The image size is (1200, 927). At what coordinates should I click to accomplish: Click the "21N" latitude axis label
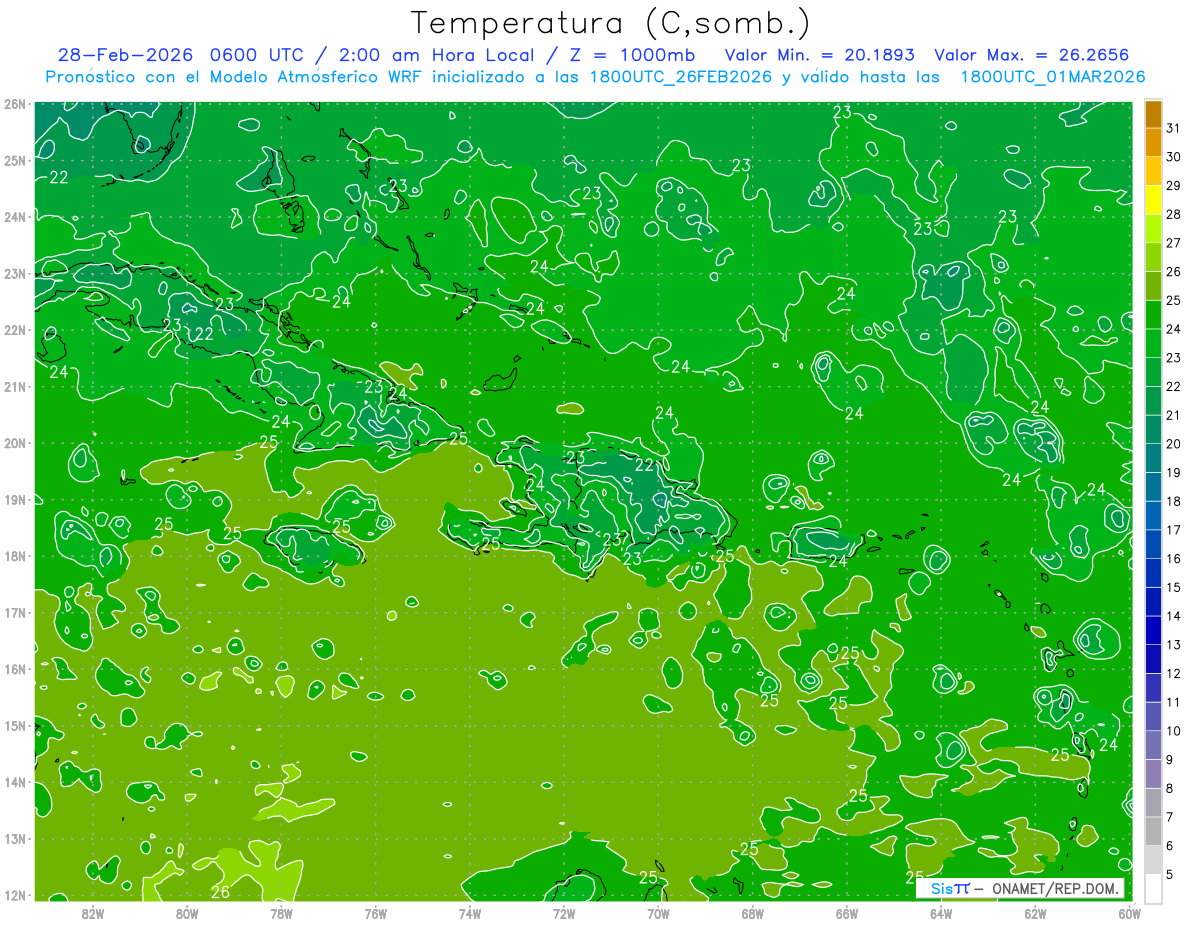coord(15,386)
